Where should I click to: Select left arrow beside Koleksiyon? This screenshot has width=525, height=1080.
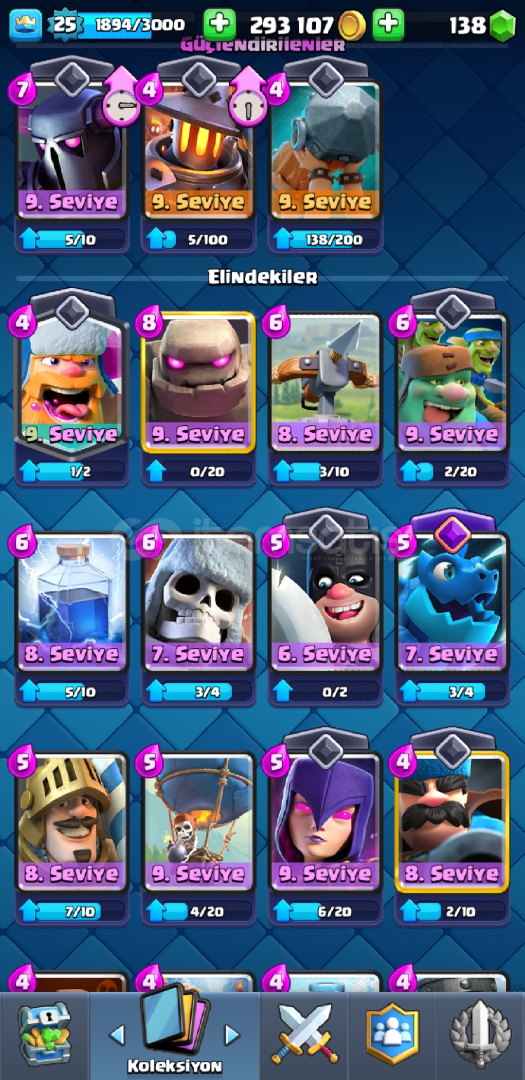(x=117, y=1034)
